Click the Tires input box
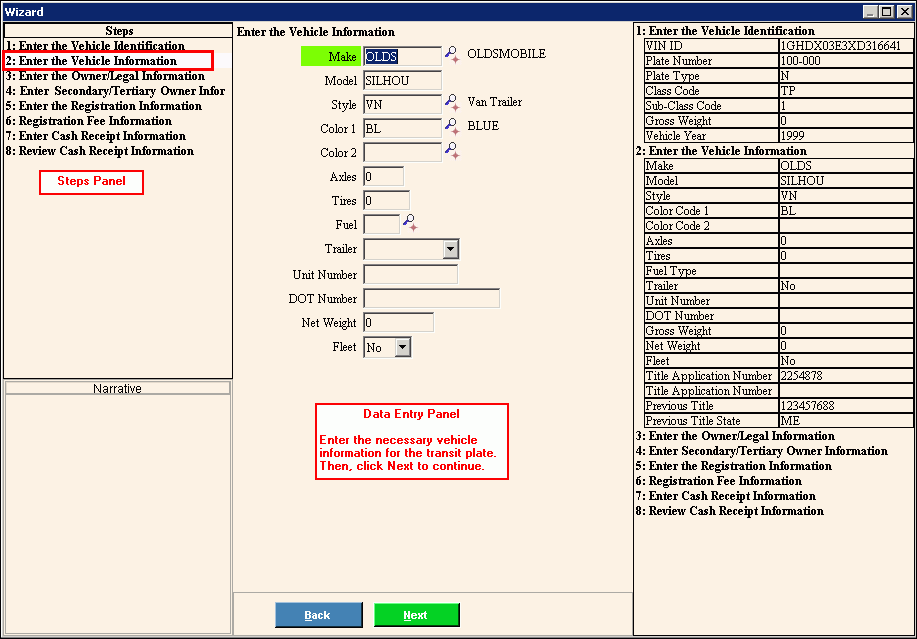Viewport: 917px width, 639px height. [386, 201]
